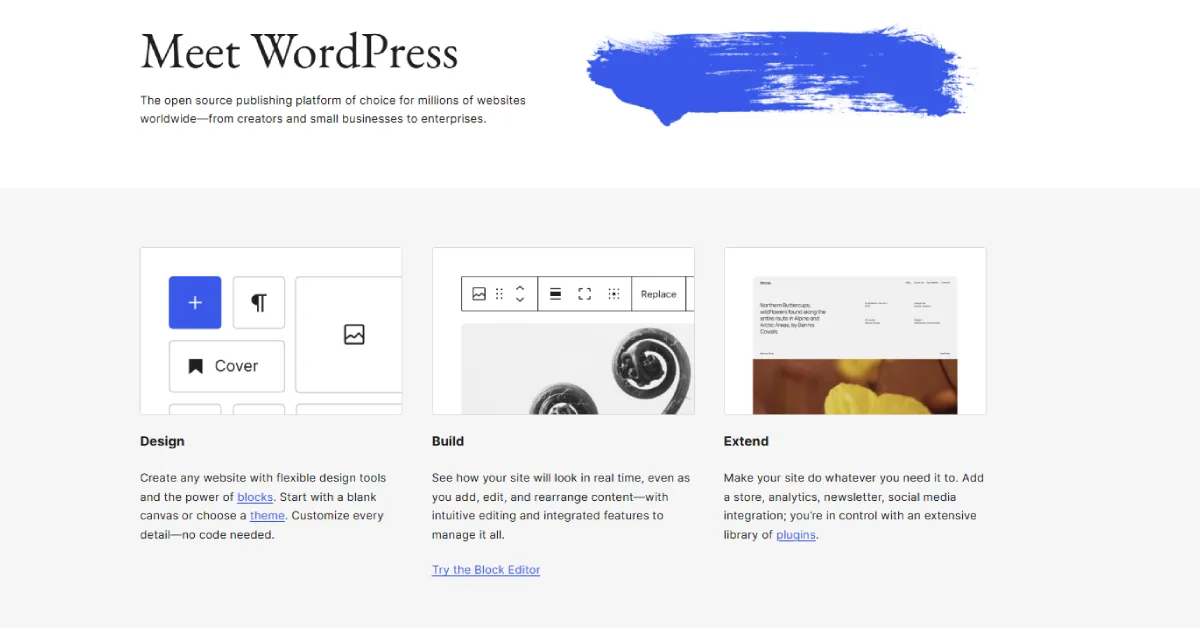Viewport: 1200px width, 628px height.
Task: Click the Cover block bookmark icon
Action: pos(196,366)
